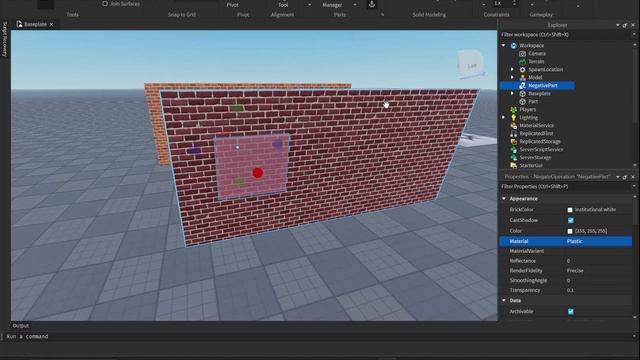This screenshot has width=640, height=360.
Task: Click the green Terrain icon
Action: [x=522, y=62]
